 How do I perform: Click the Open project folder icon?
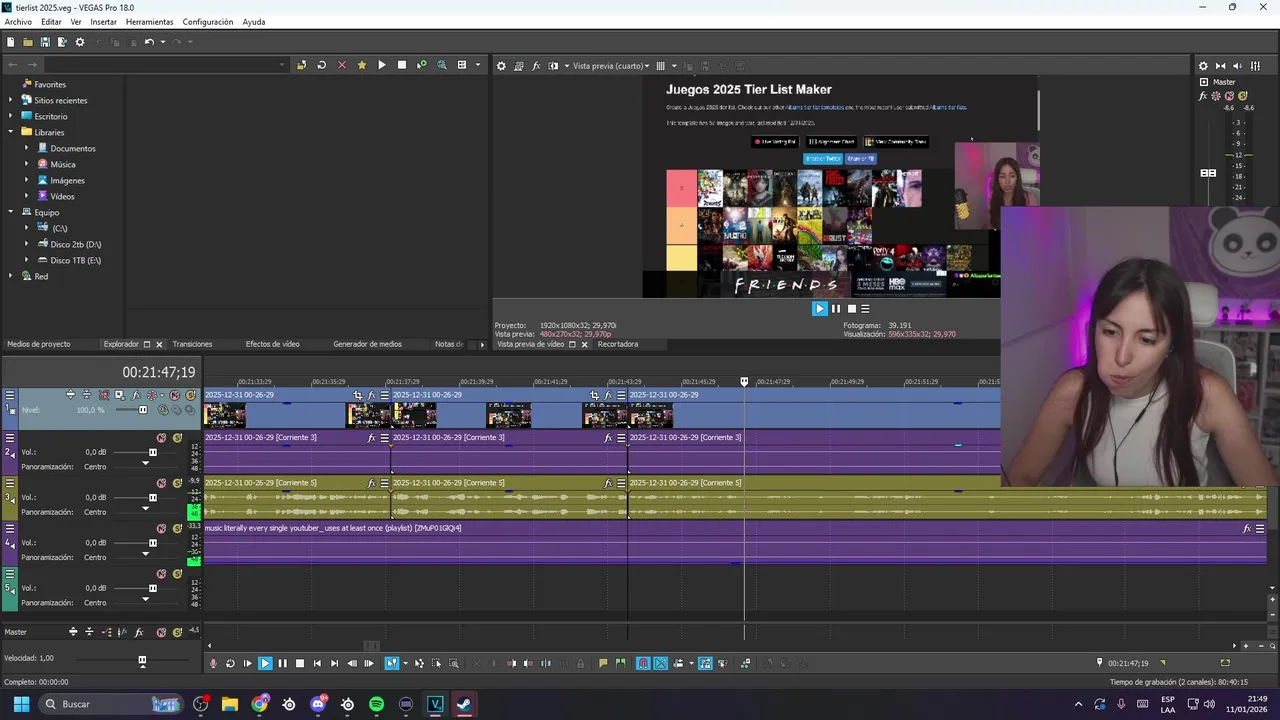point(28,42)
